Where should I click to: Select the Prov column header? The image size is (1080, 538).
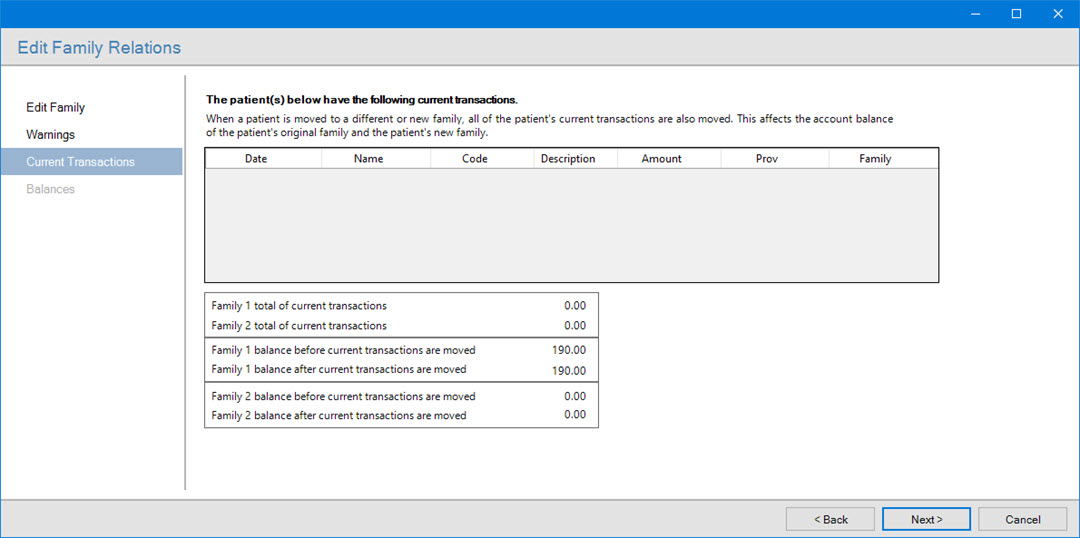(767, 158)
